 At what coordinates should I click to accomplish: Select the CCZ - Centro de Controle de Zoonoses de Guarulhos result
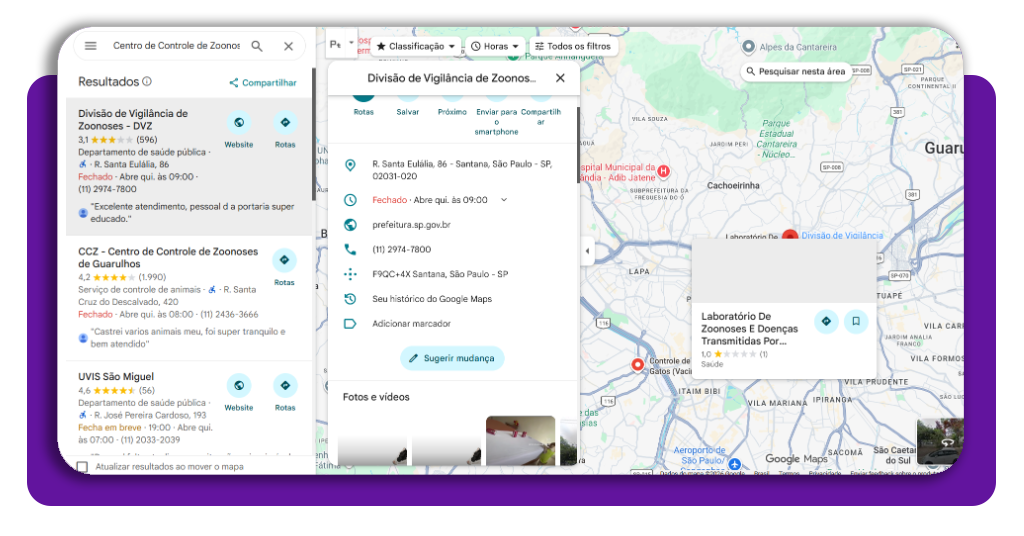(x=168, y=257)
